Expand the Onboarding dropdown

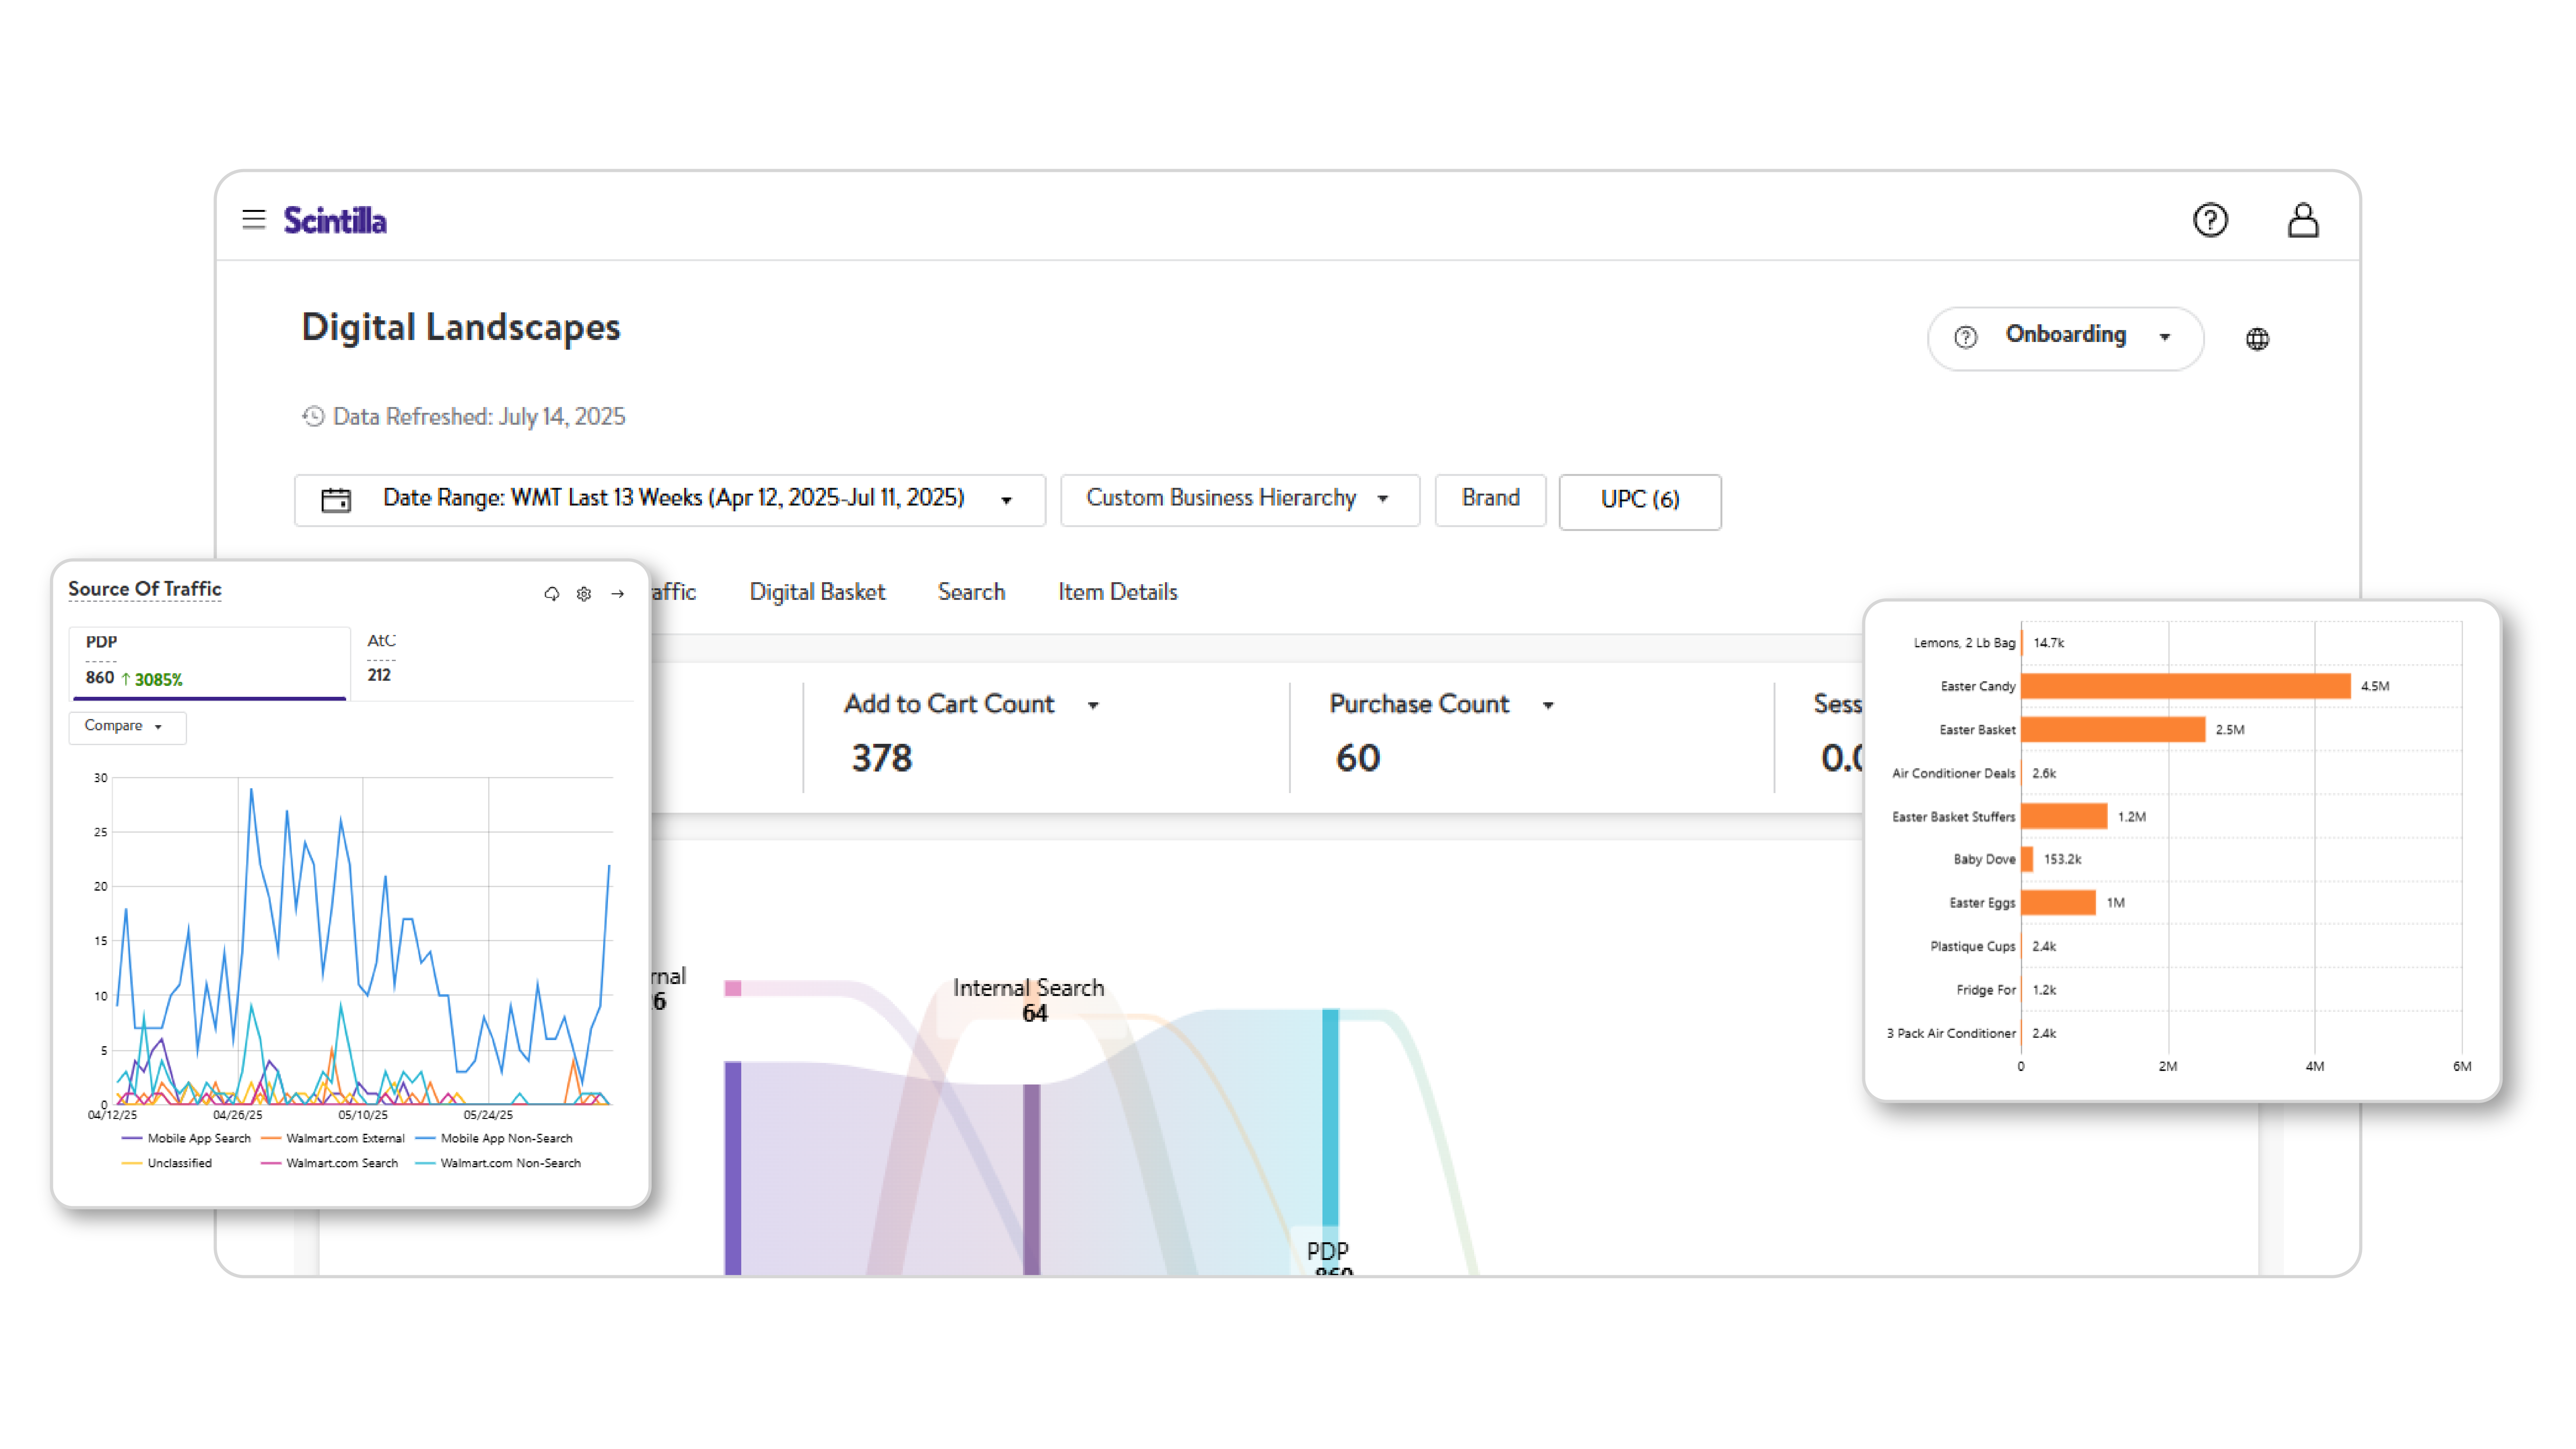2165,337
